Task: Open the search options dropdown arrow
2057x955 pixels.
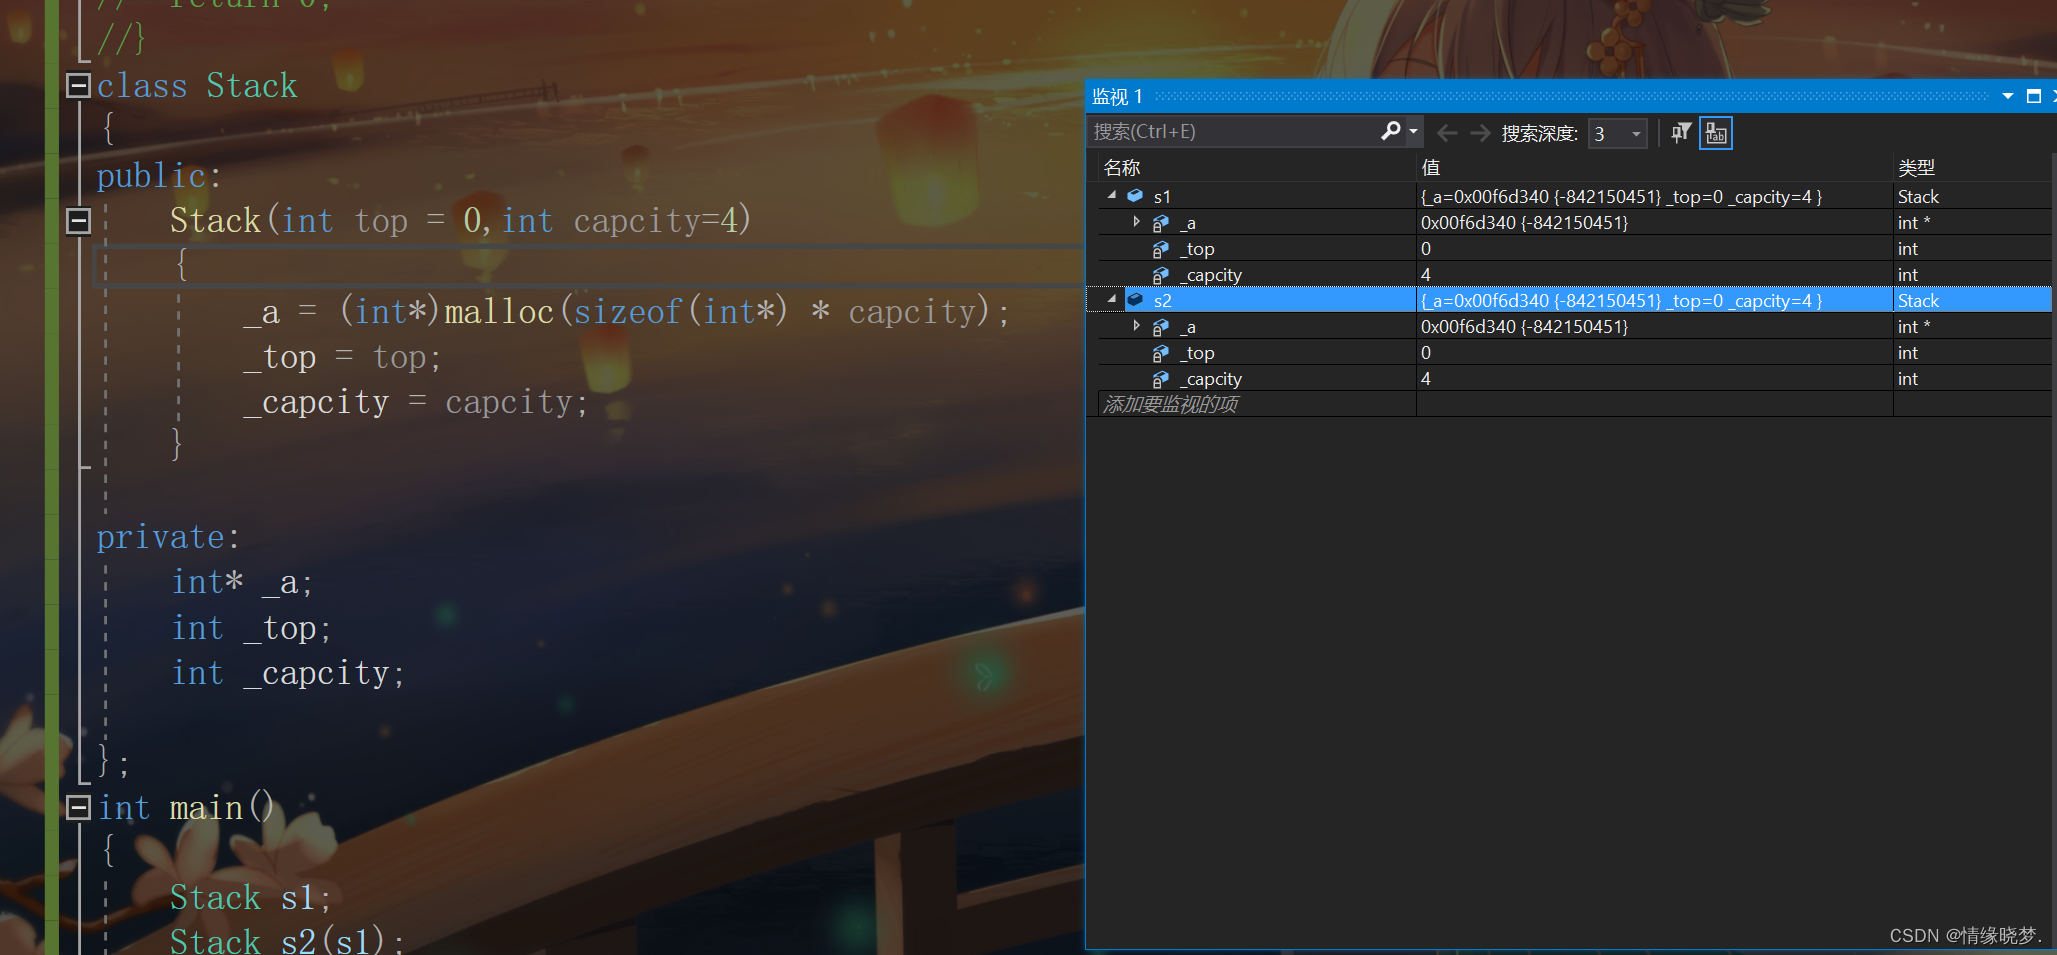Action: [1413, 131]
